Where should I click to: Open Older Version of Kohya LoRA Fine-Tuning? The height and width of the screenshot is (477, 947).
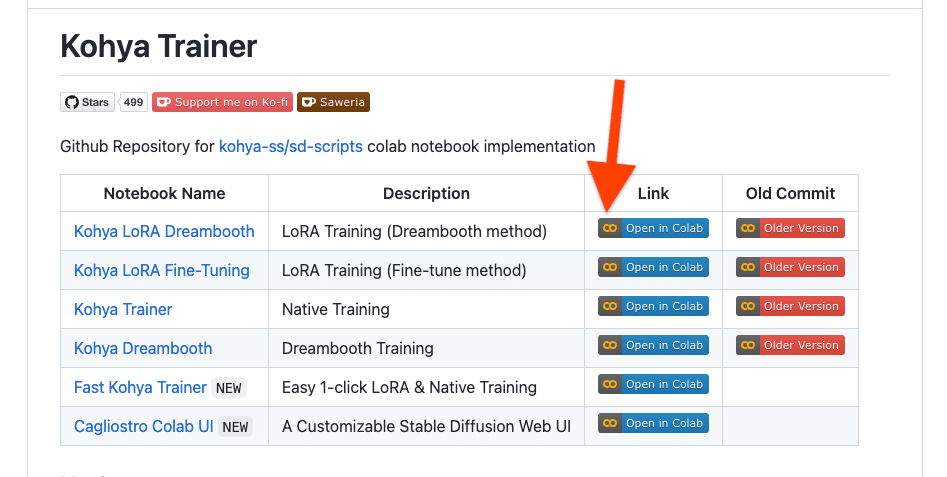pos(790,267)
